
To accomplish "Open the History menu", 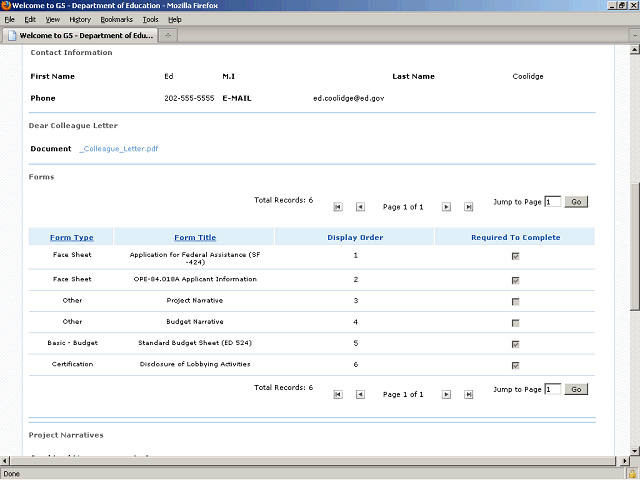I will [x=80, y=19].
